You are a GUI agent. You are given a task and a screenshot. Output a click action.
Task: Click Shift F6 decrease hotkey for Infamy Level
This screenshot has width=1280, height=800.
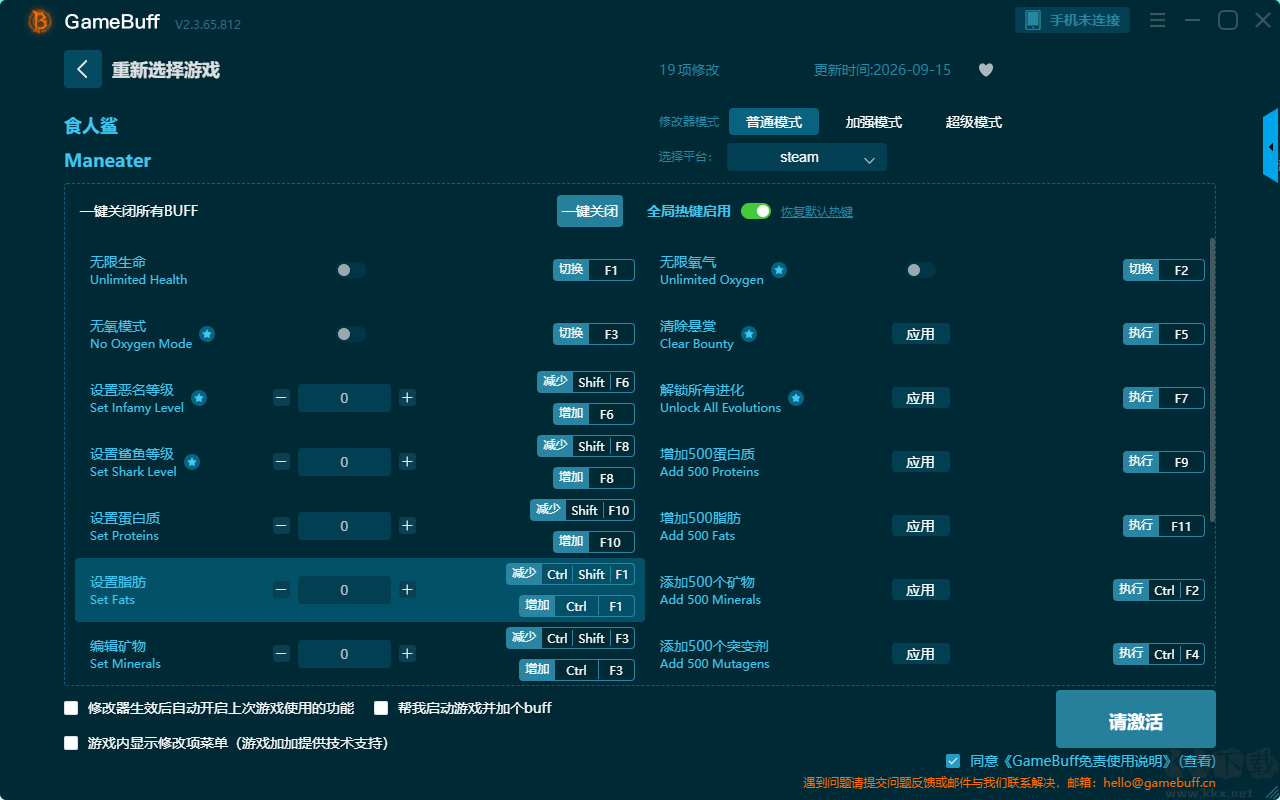coord(586,382)
